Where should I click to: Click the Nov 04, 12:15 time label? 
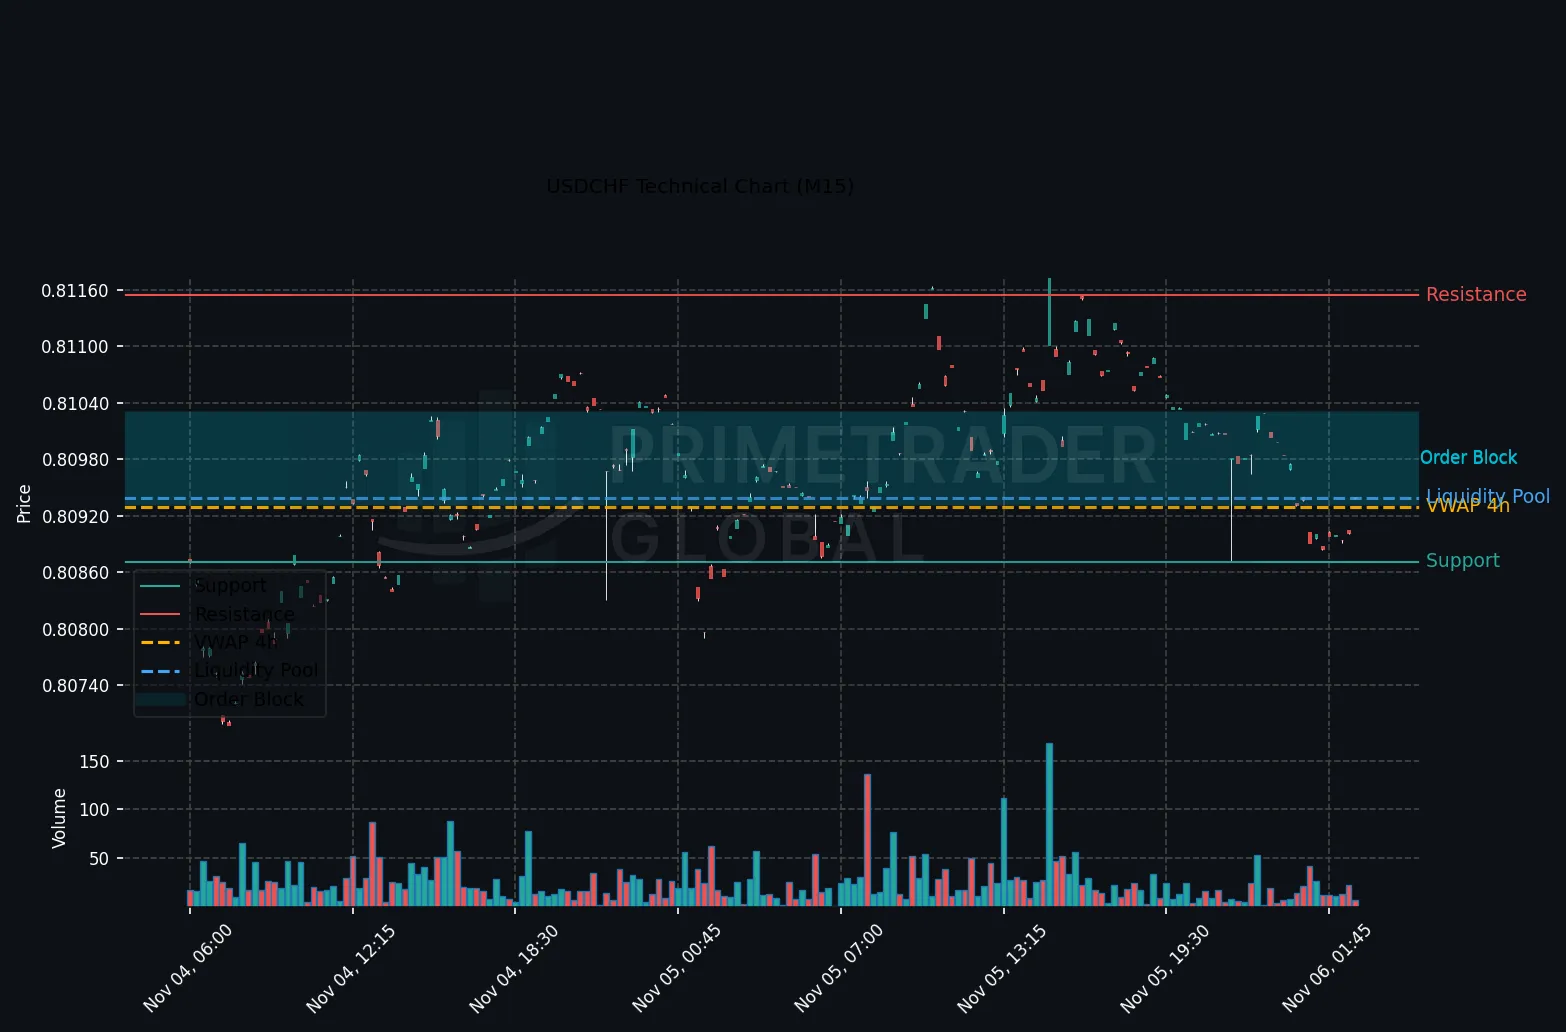click(351, 968)
